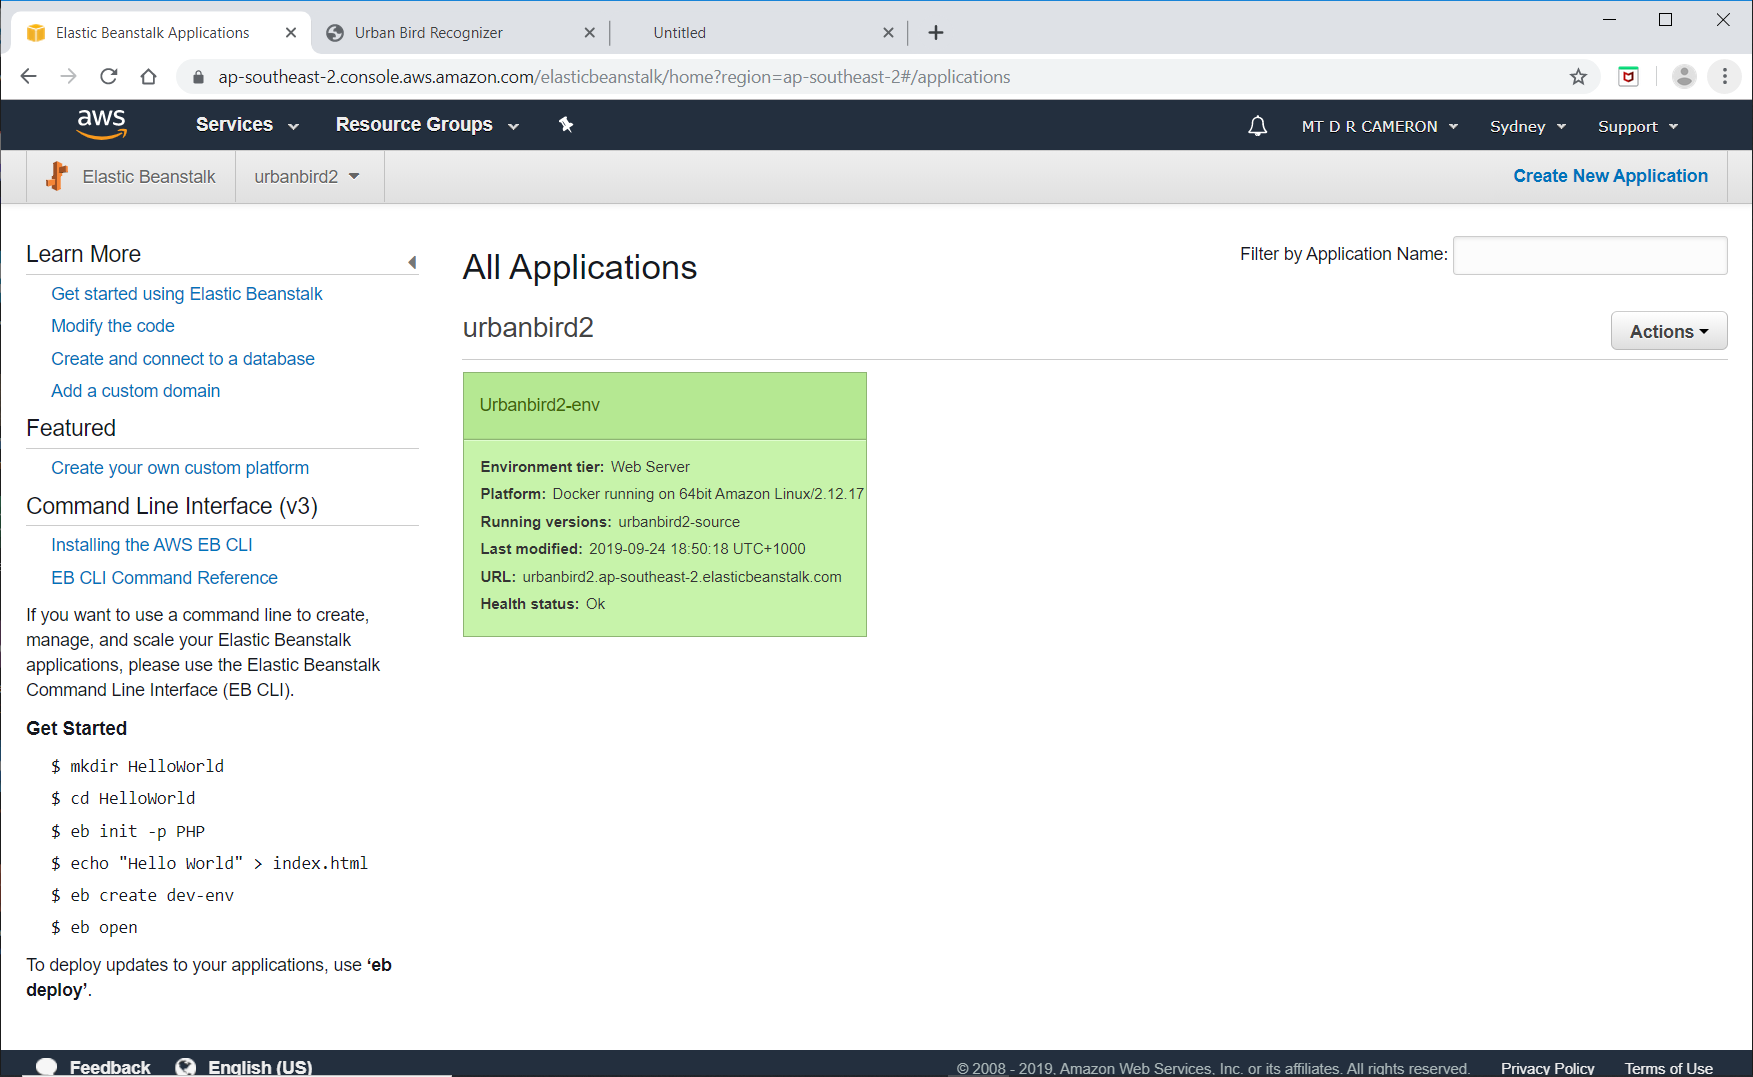1753x1077 pixels.
Task: Collapse the Learn More sidebar arrow
Action: (x=412, y=262)
